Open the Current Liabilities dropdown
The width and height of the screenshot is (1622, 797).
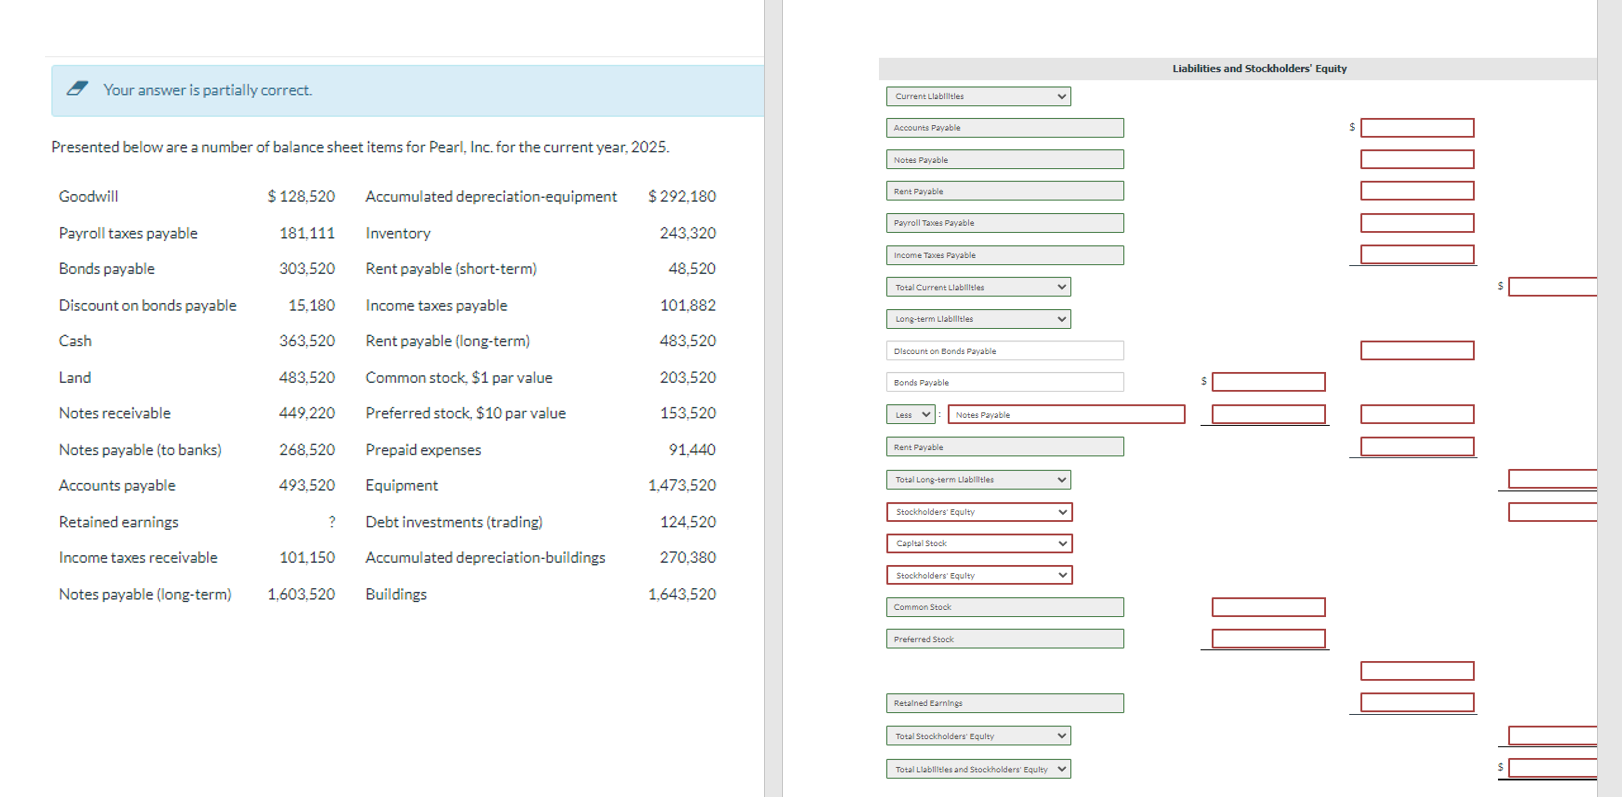click(x=978, y=96)
